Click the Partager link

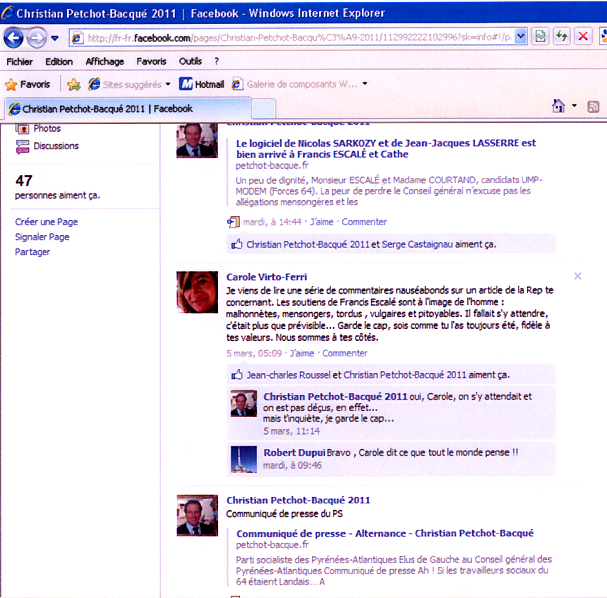(x=33, y=252)
